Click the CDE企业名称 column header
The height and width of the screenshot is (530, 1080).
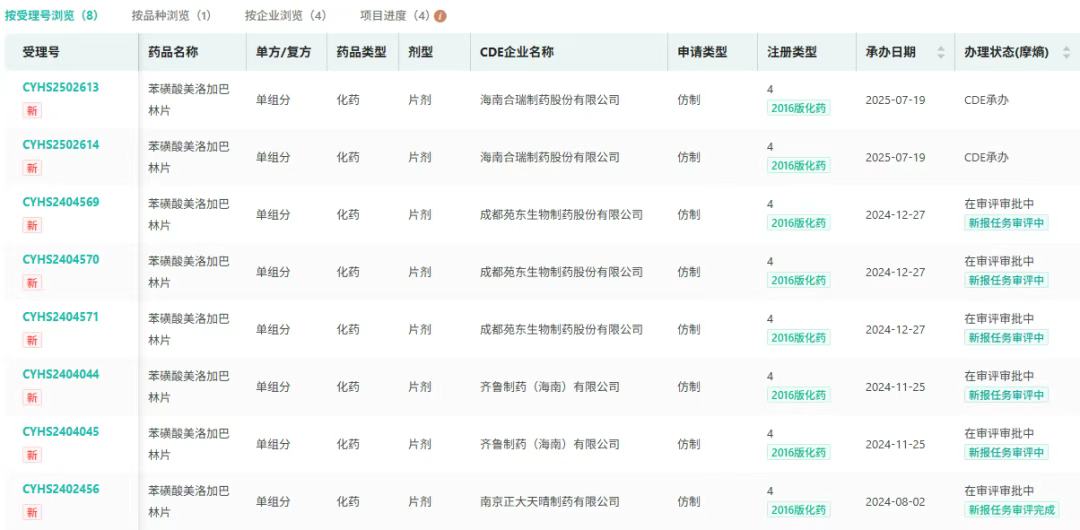click(x=516, y=52)
